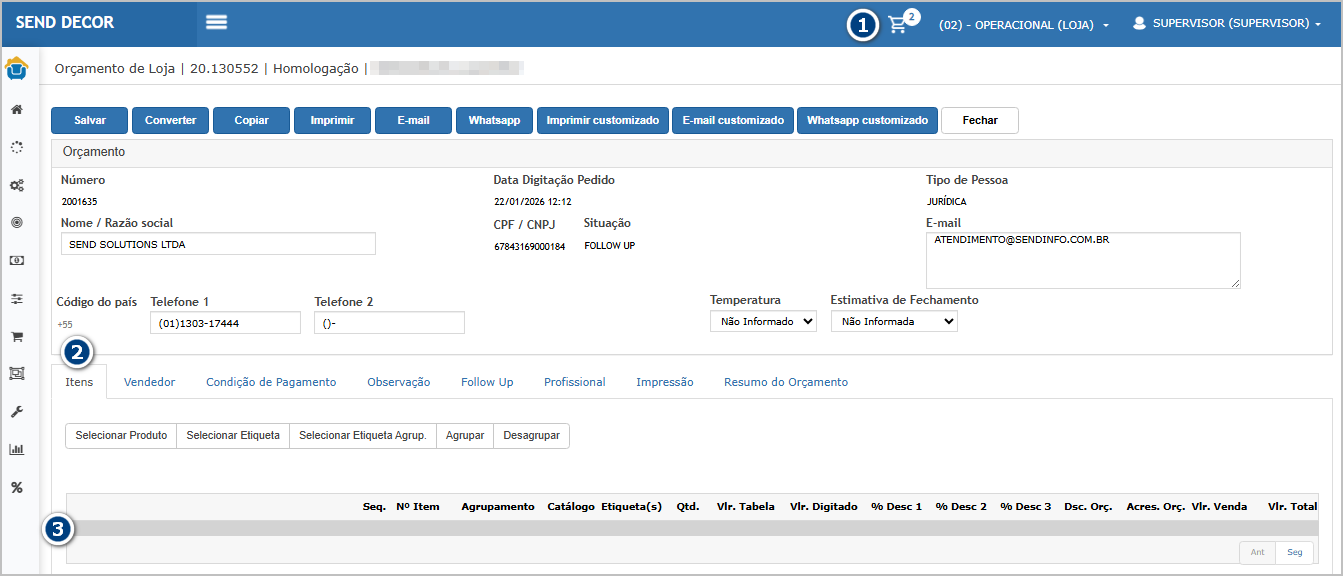Open the bar chart reports icon
This screenshot has height=576, width=1343.
[x=17, y=450]
